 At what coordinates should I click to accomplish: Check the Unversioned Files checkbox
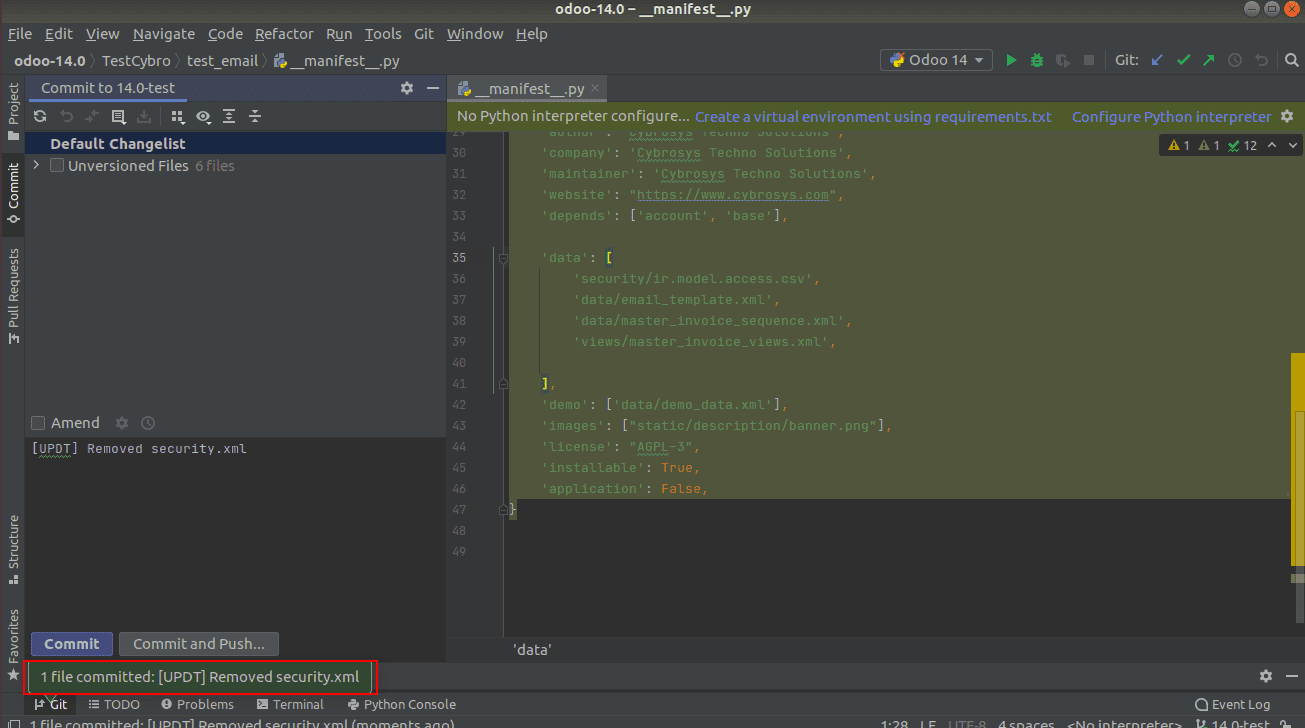[x=57, y=166]
